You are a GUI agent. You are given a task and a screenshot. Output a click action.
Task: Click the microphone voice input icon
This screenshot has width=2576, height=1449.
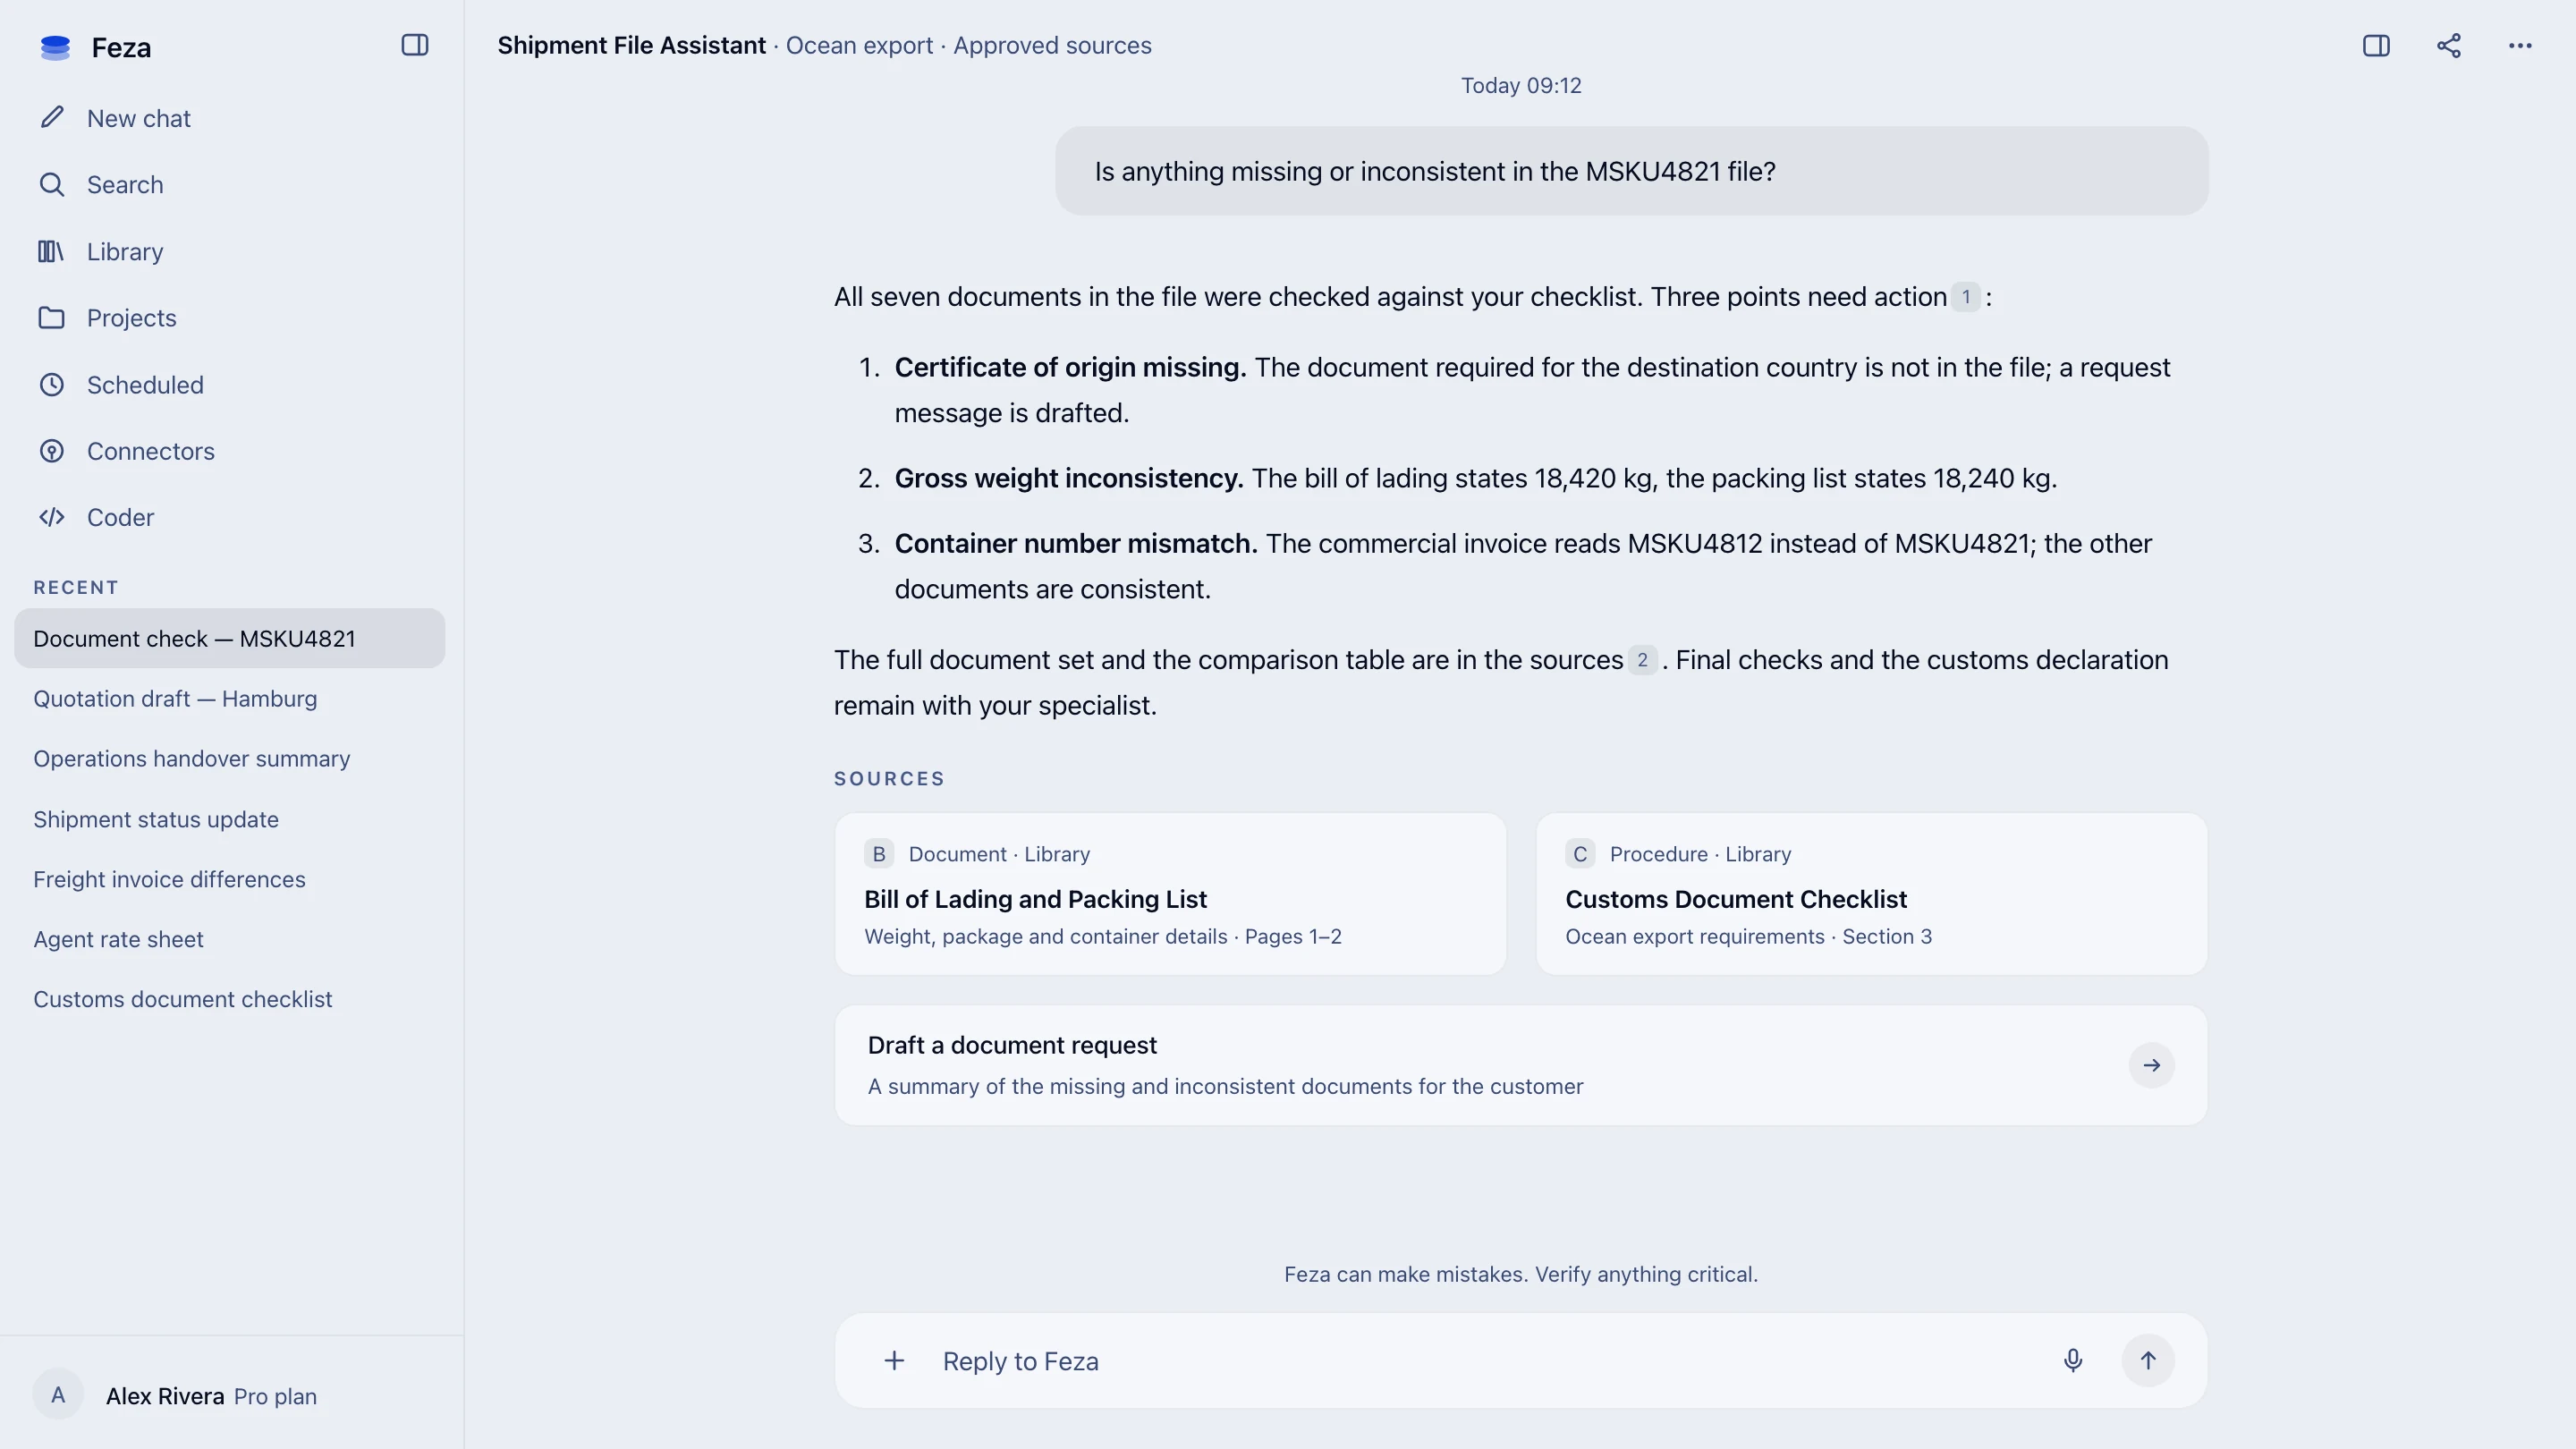pos(2073,1361)
